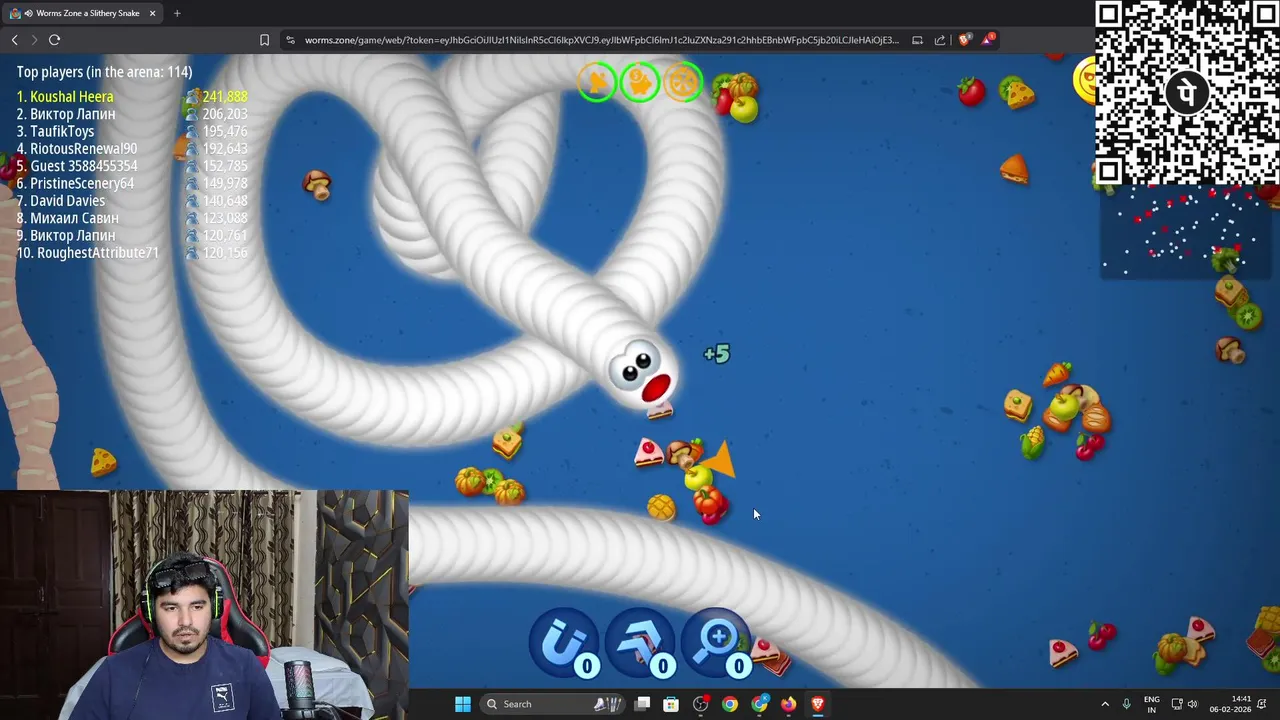Open Brave Shields lion icon
The height and width of the screenshot is (720, 1280).
click(x=964, y=40)
